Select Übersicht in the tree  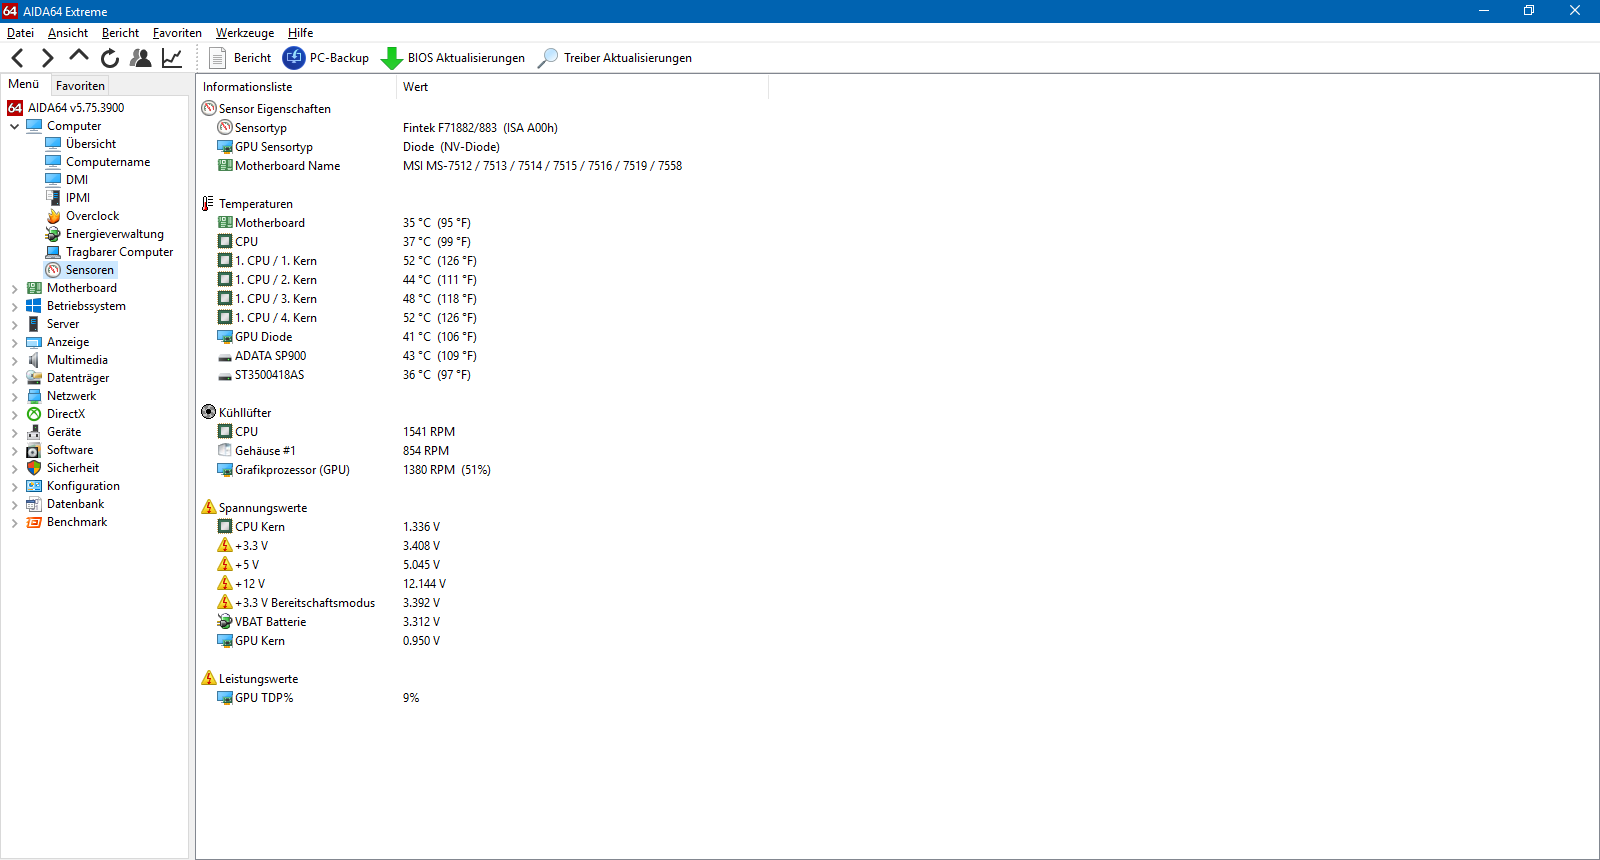(90, 144)
